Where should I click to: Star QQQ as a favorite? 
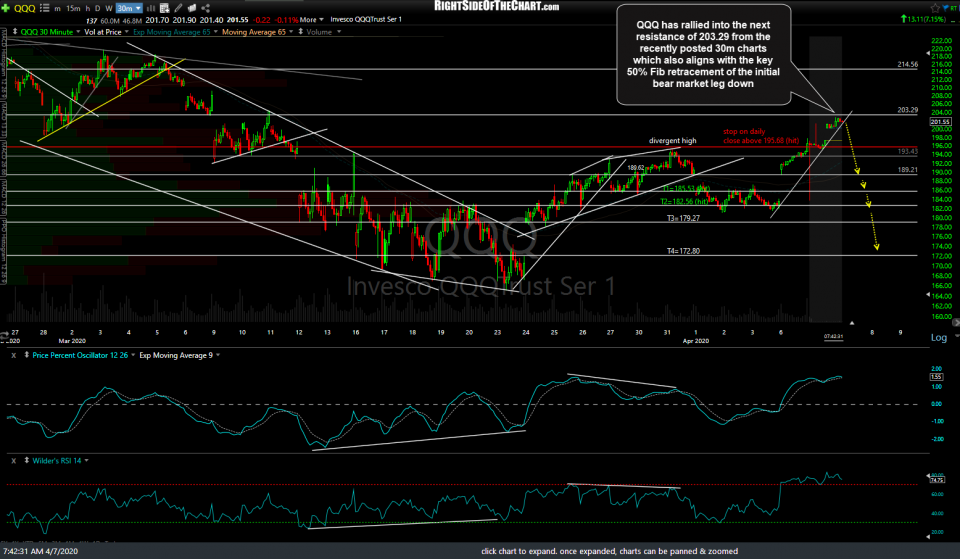click(935, 8)
